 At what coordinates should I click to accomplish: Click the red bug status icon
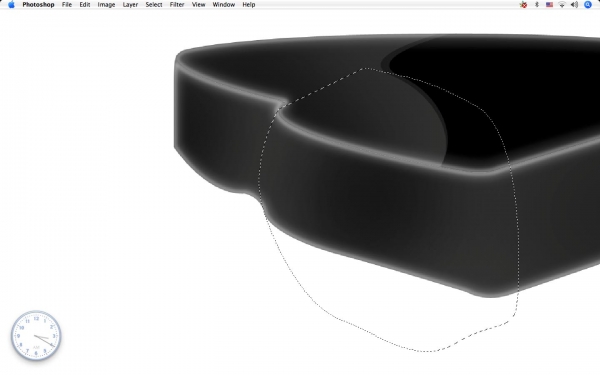point(523,5)
